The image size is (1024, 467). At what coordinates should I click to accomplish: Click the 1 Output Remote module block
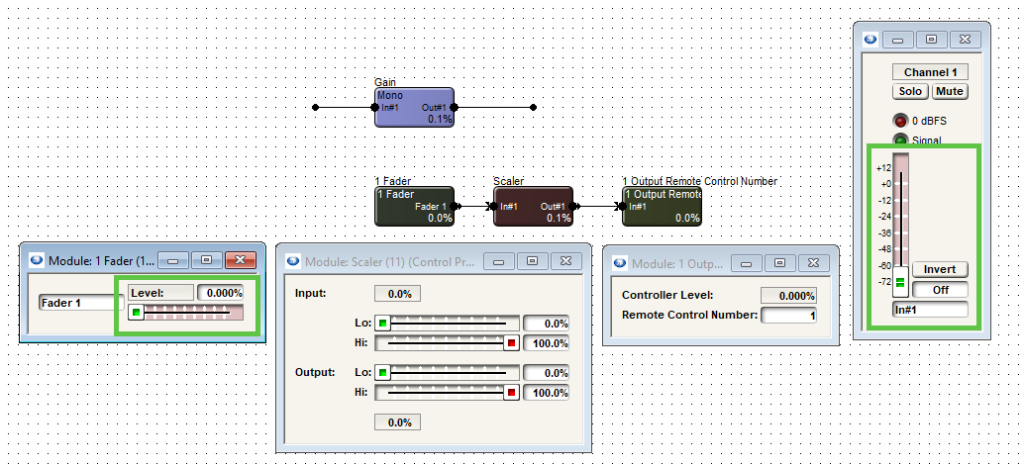[661, 206]
